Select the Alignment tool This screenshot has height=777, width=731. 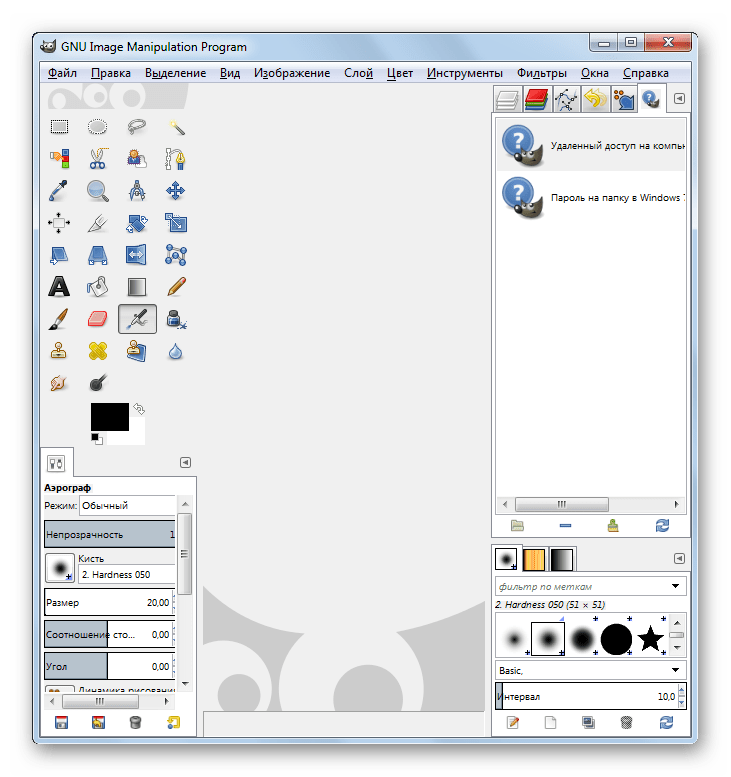coord(59,223)
